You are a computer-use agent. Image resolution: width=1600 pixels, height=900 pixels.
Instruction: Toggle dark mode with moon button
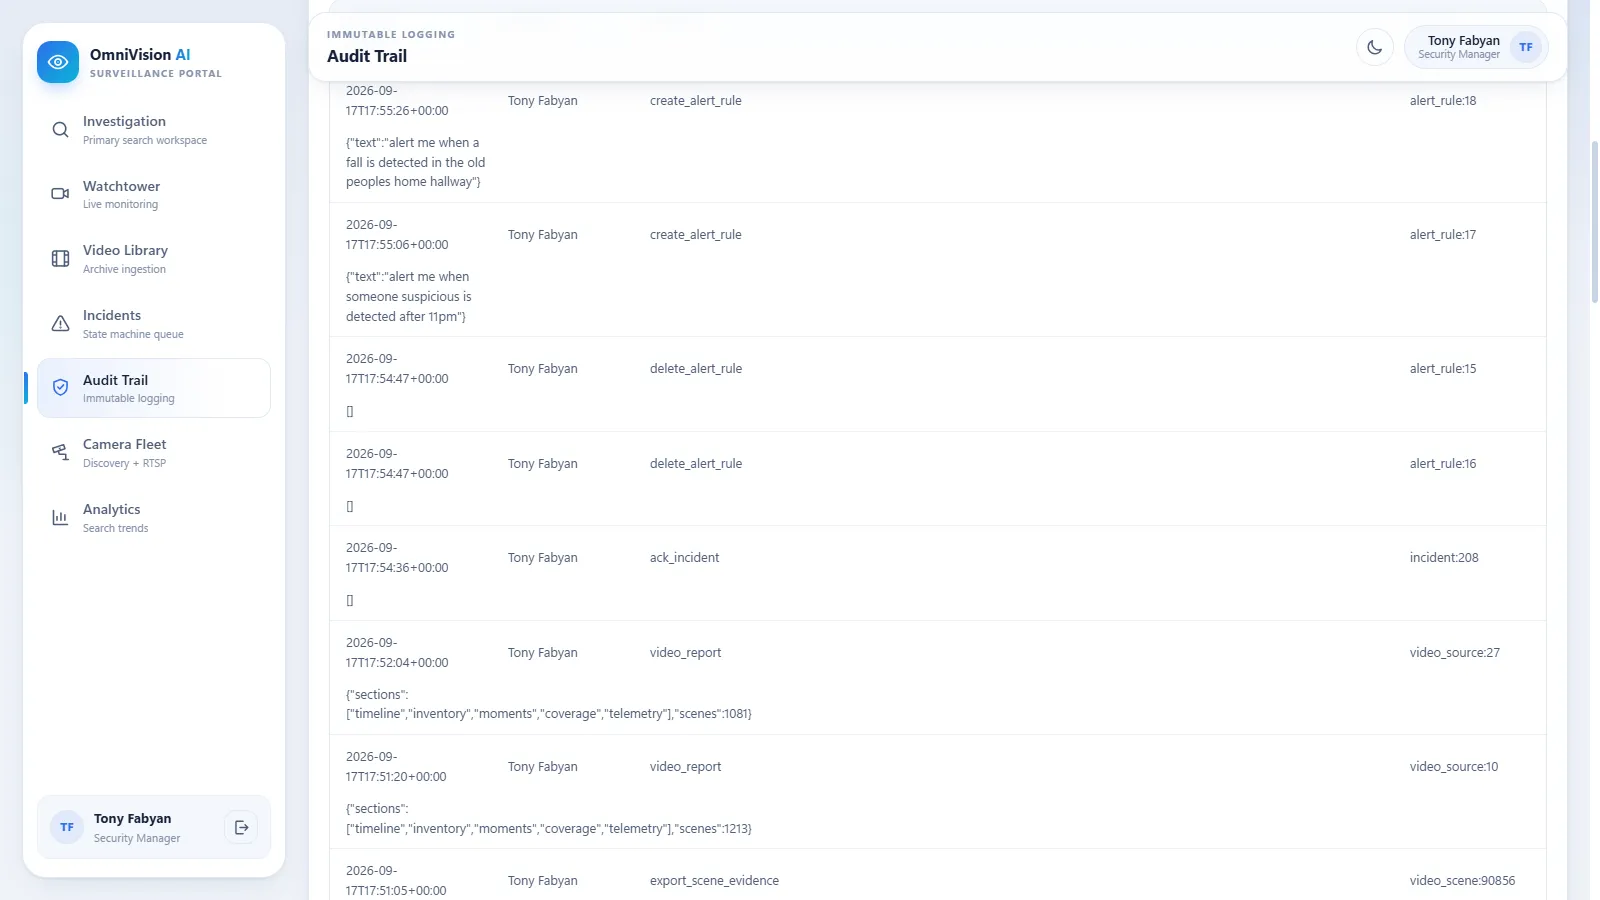pyautogui.click(x=1375, y=47)
